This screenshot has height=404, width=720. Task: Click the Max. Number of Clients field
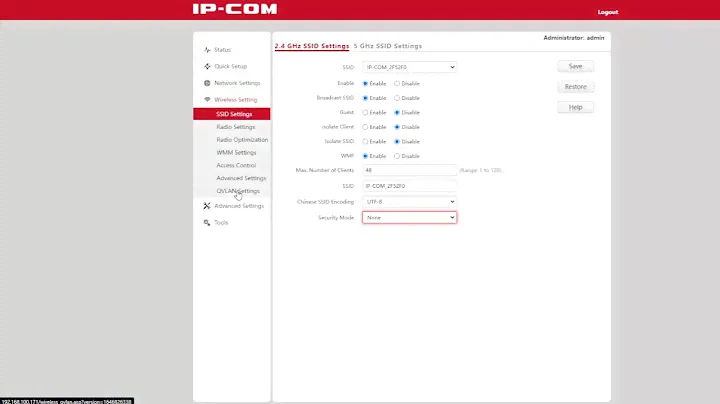409,171
